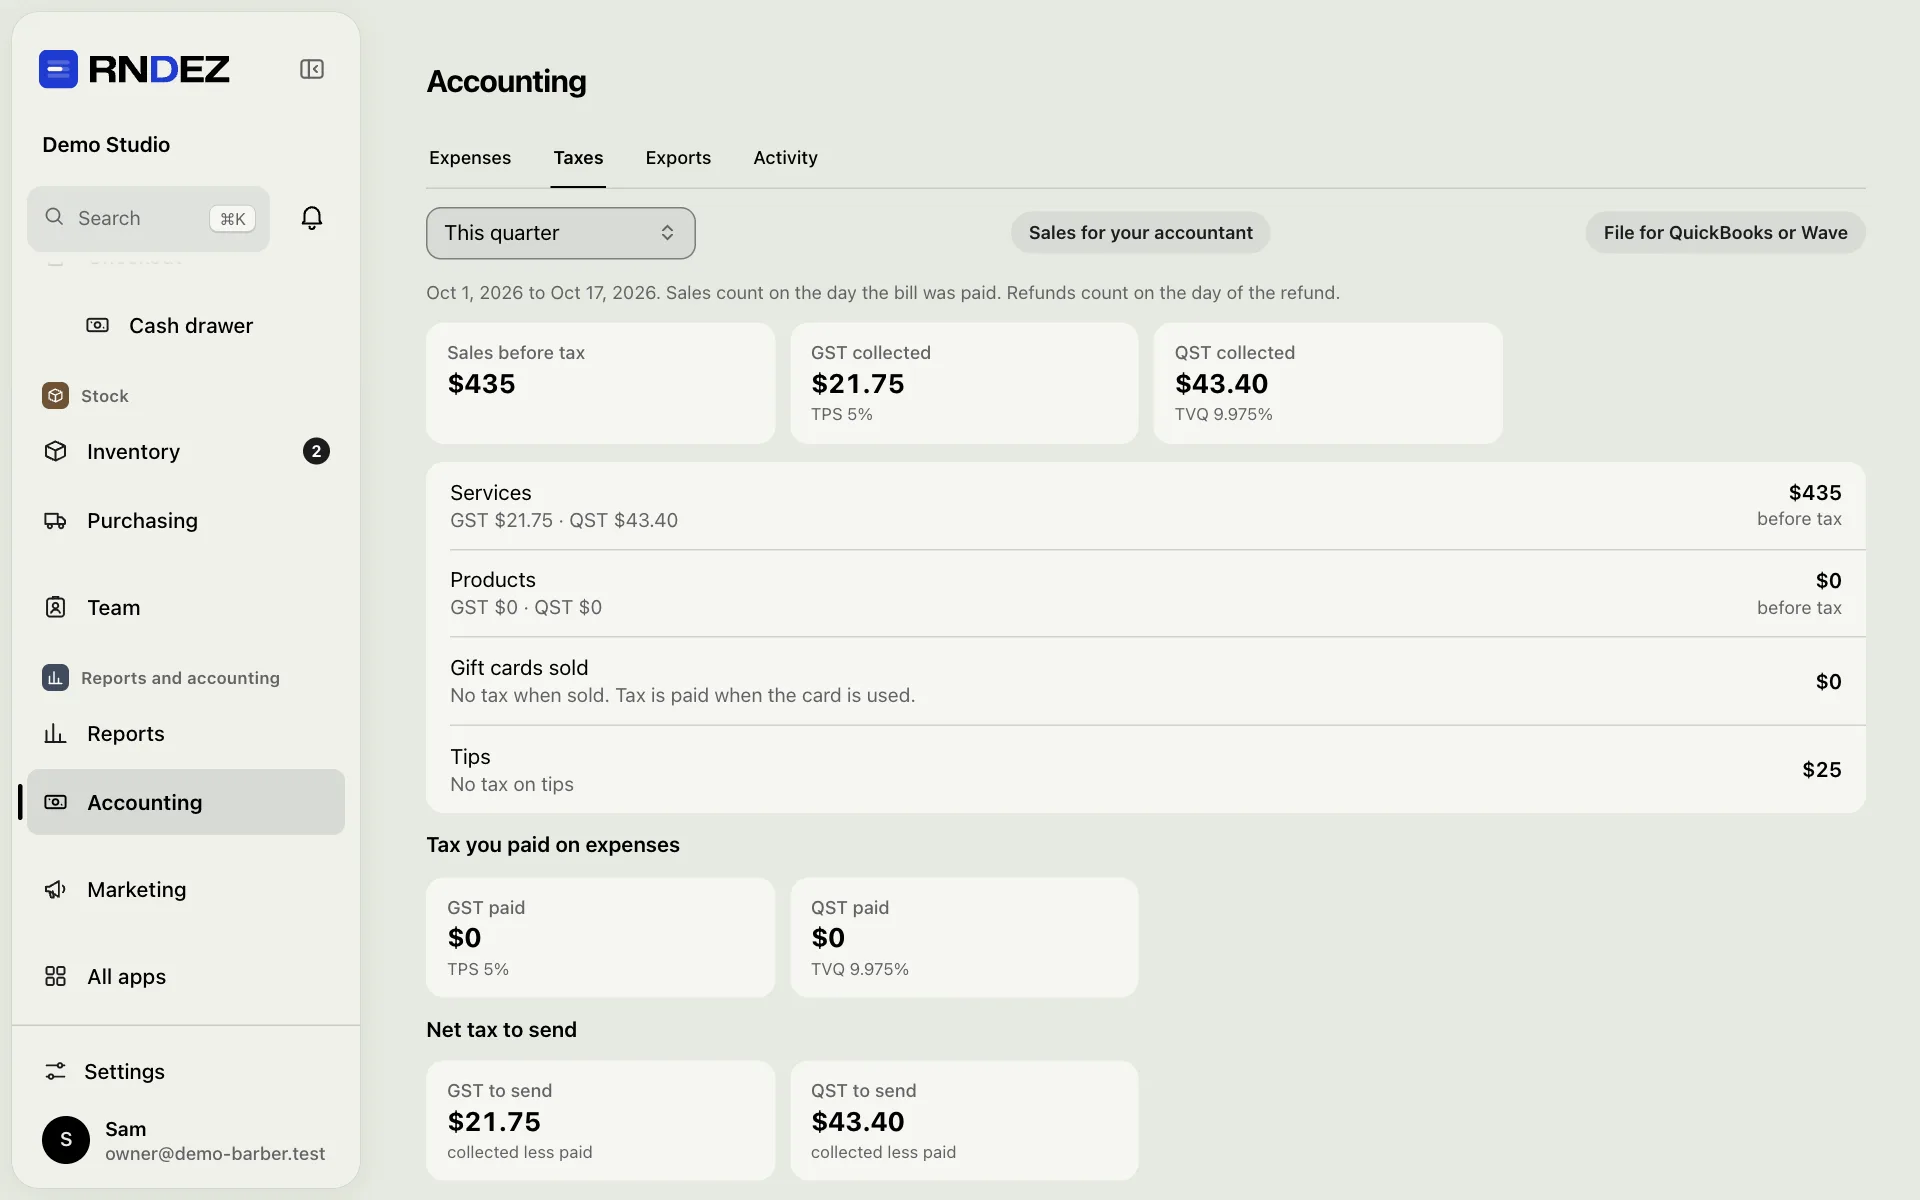Viewport: 1920px width, 1200px height.
Task: Click the QST collected $43.40 card
Action: click(1328, 383)
